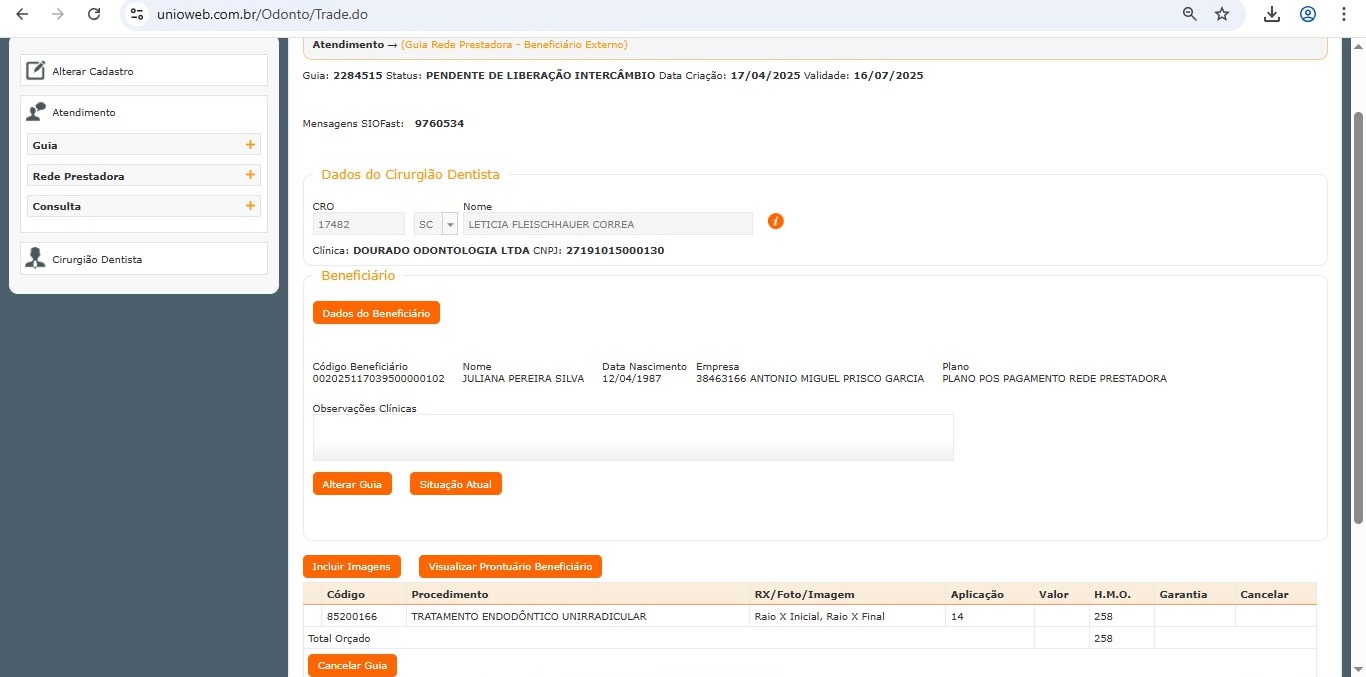Click inside the Observações Clínicas text area
The height and width of the screenshot is (677, 1366).
point(632,437)
